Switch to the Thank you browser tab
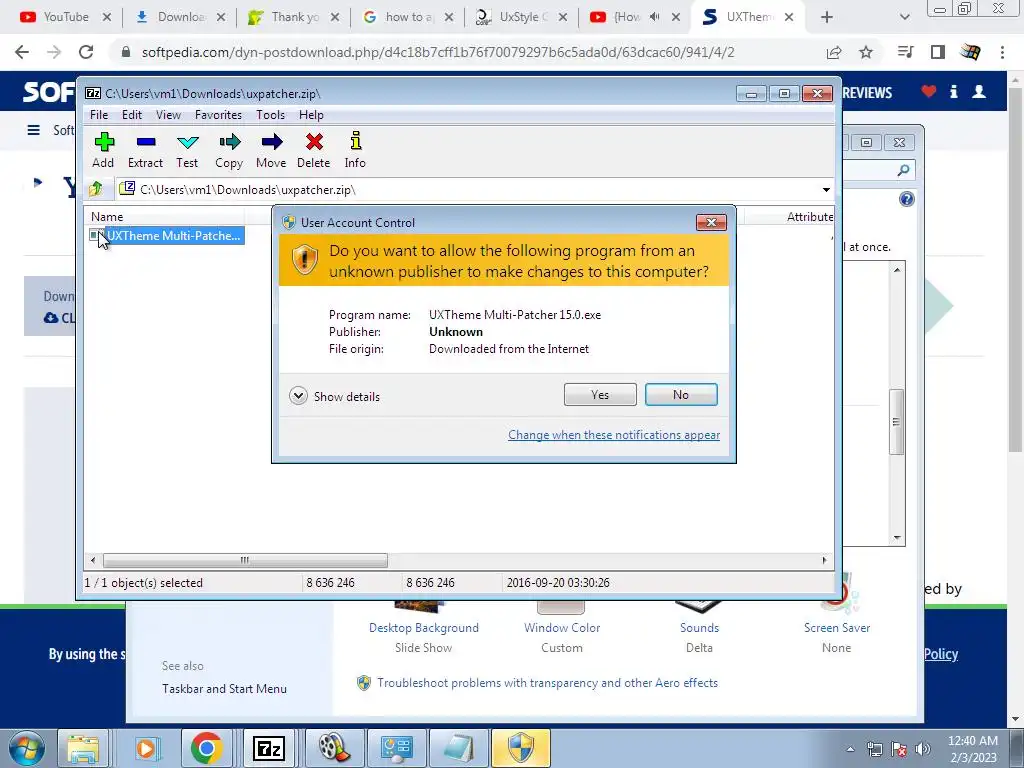 point(294,17)
